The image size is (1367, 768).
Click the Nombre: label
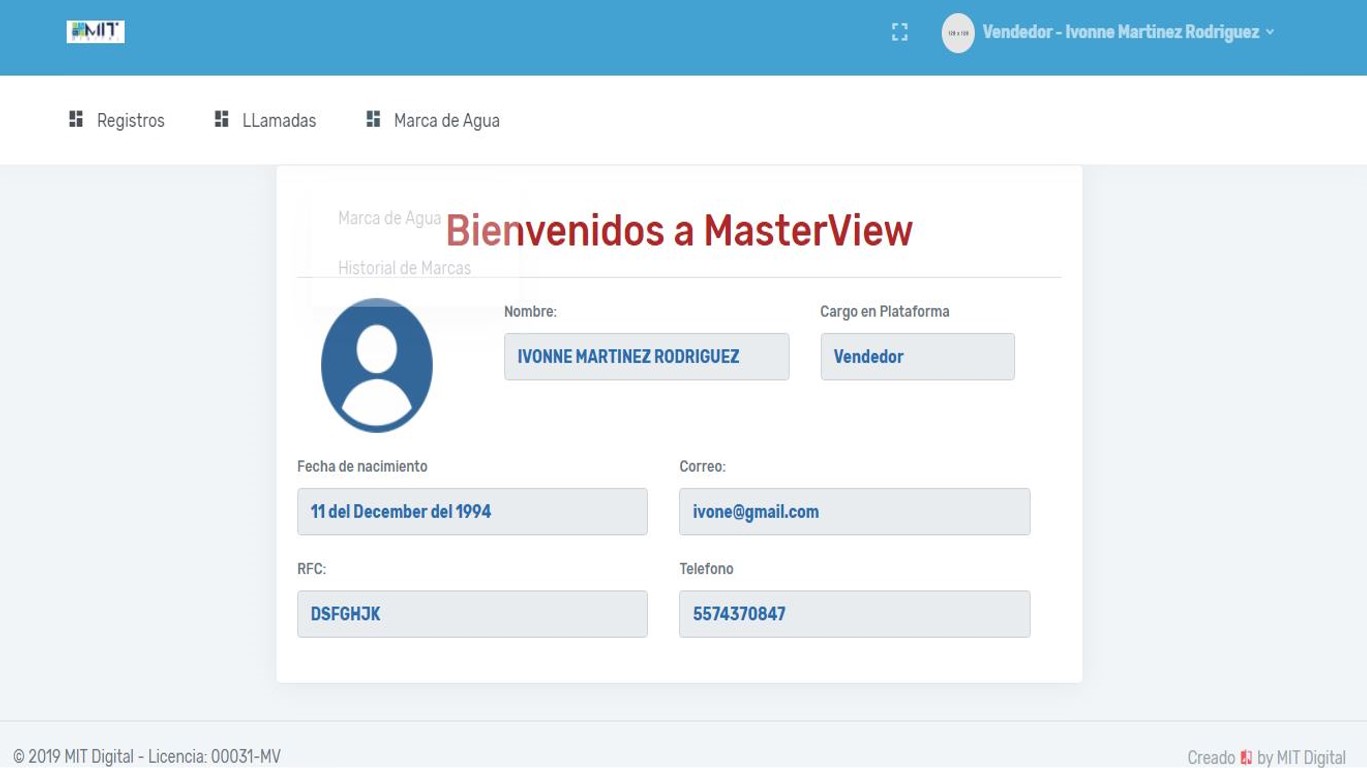point(530,312)
